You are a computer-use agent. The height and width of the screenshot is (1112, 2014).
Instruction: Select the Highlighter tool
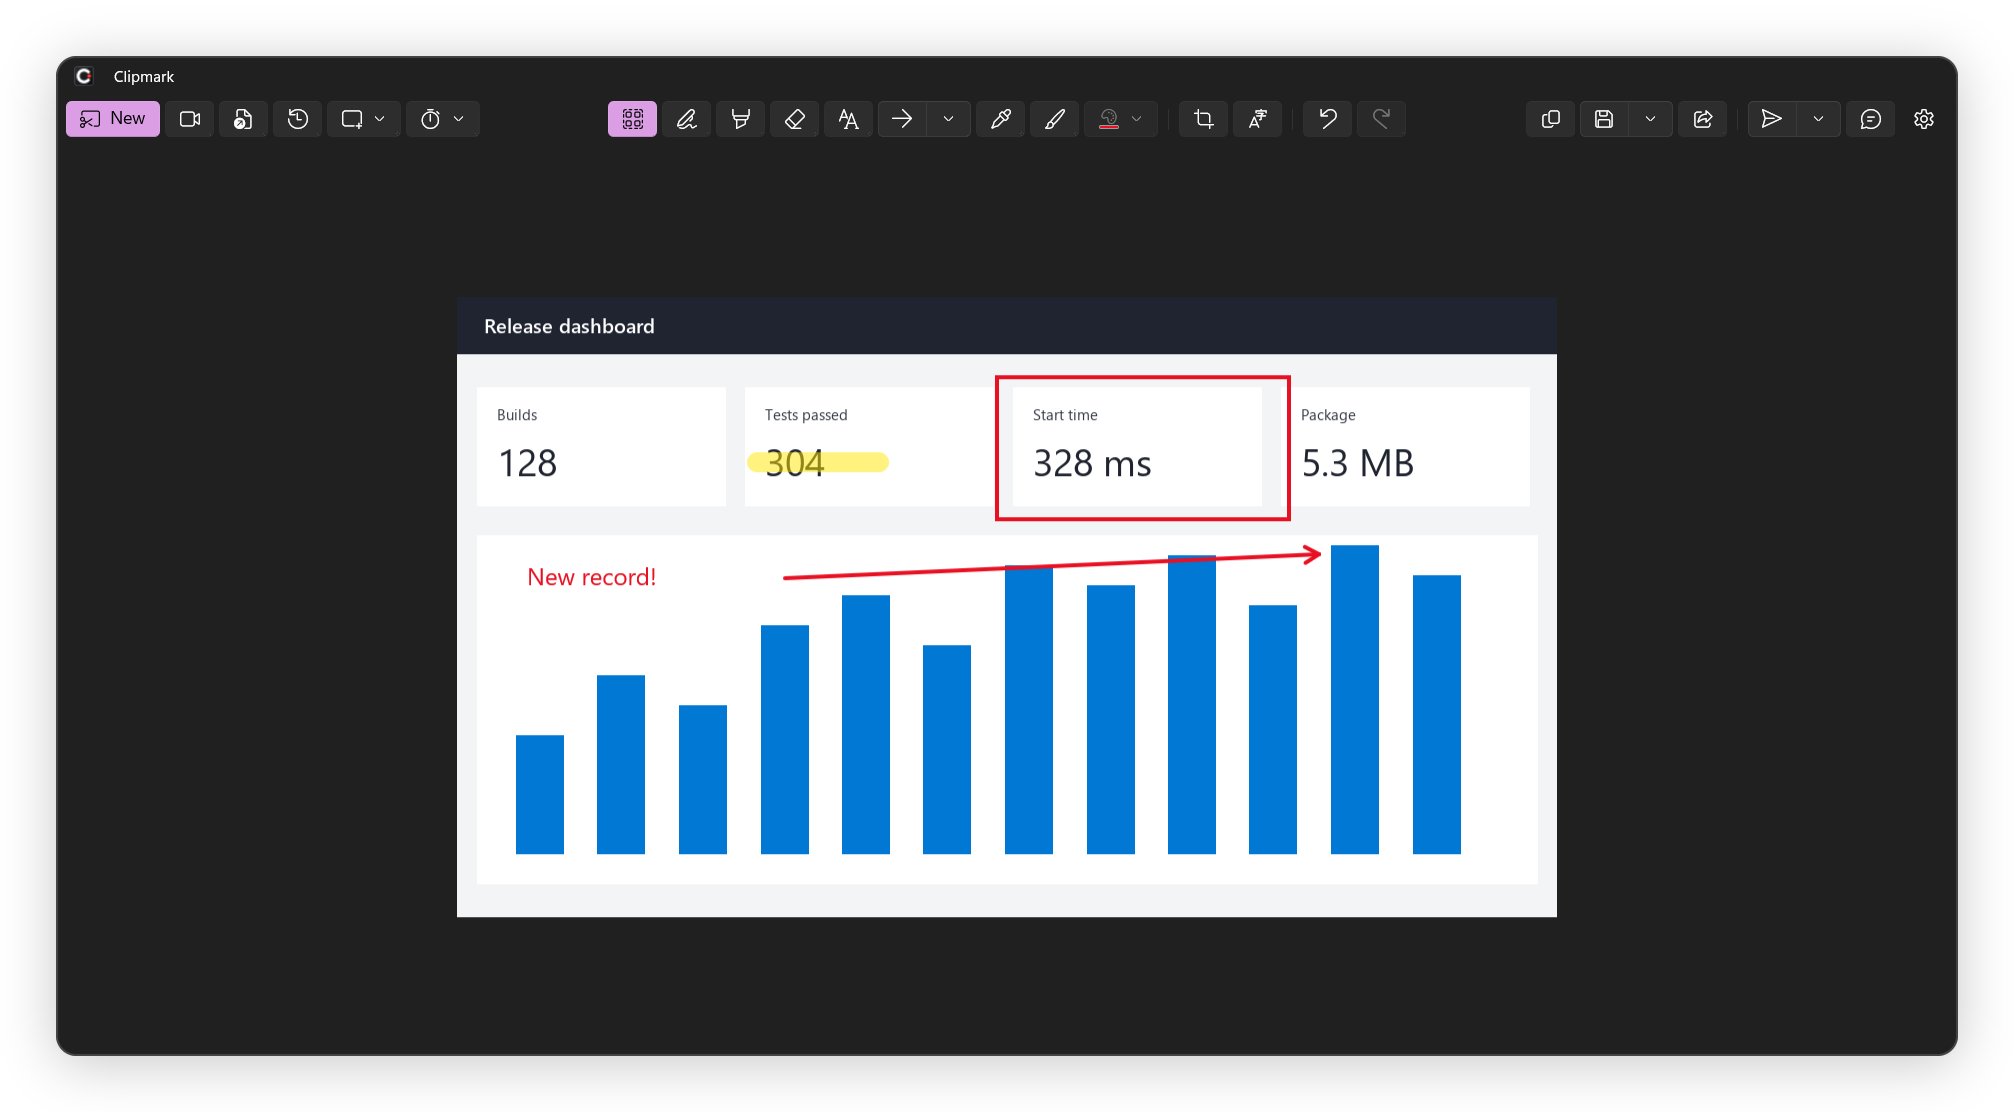[x=741, y=119]
